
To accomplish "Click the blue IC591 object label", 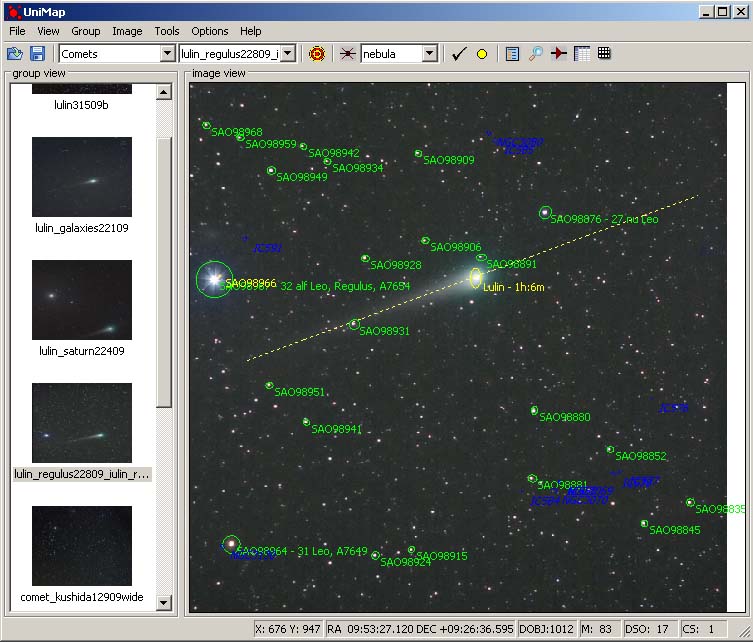I will pos(267,248).
